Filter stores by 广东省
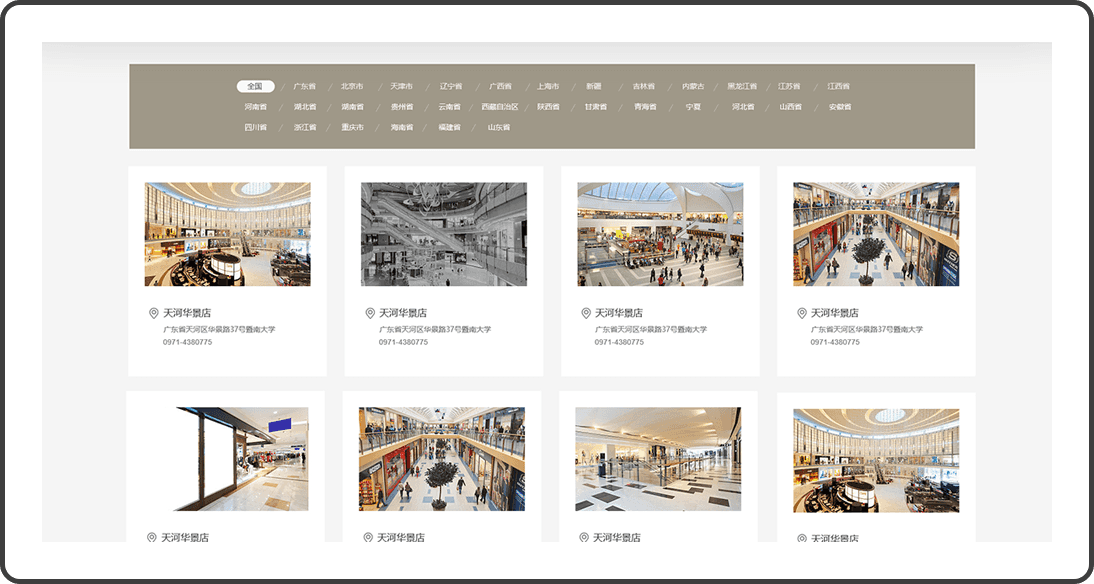The image size is (1094, 584). tap(304, 86)
